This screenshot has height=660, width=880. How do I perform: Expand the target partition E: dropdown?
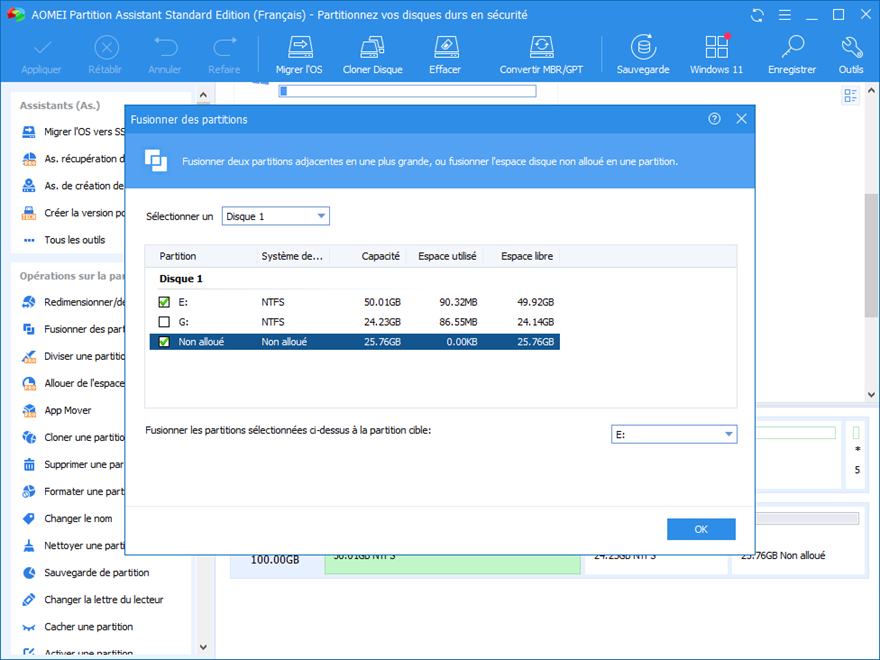coord(673,434)
